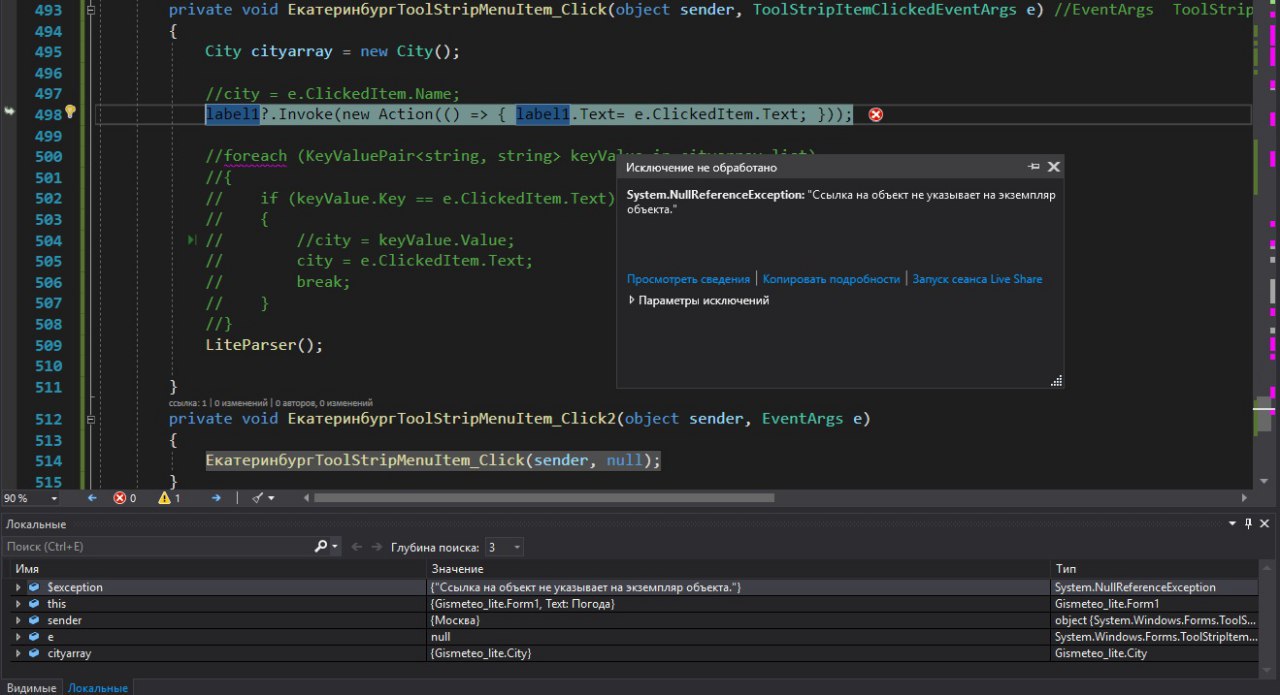Pin the exception popup window
The image size is (1280, 695).
point(1033,167)
